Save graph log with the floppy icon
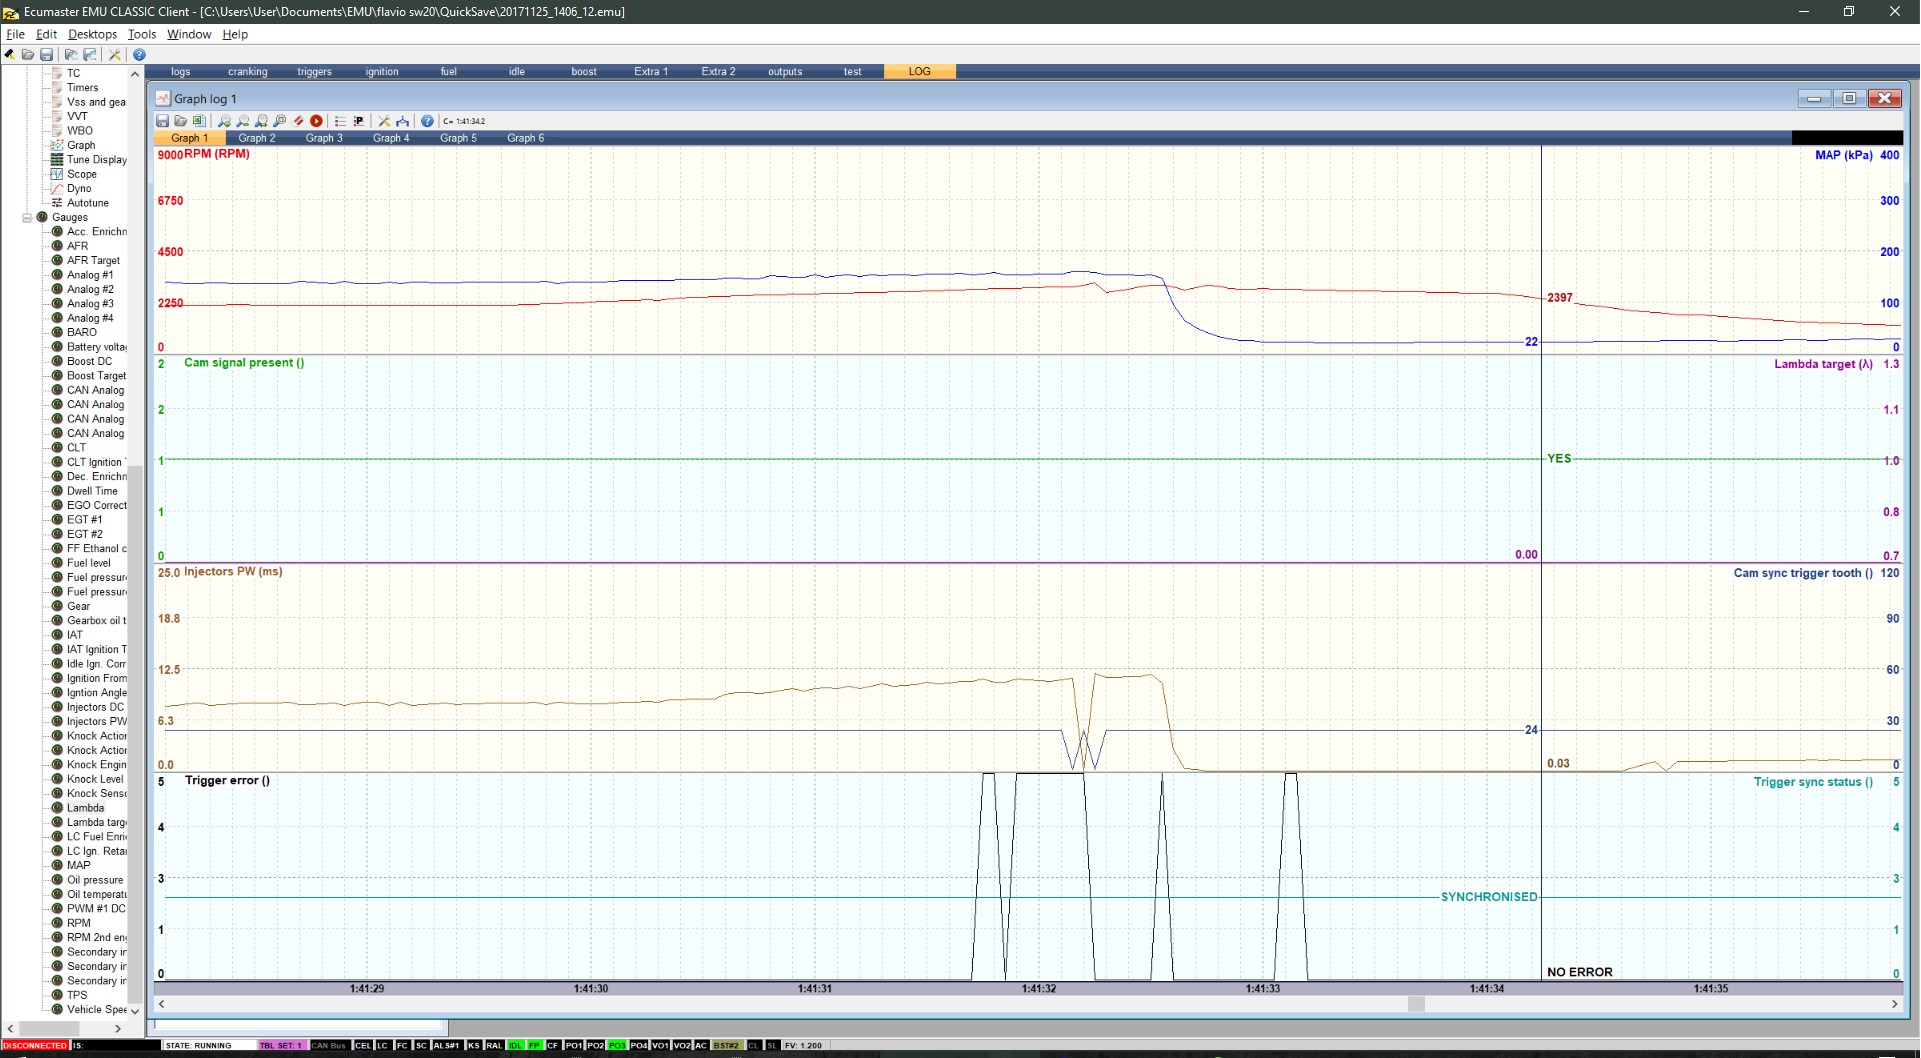The height and width of the screenshot is (1058, 1921). pos(163,121)
